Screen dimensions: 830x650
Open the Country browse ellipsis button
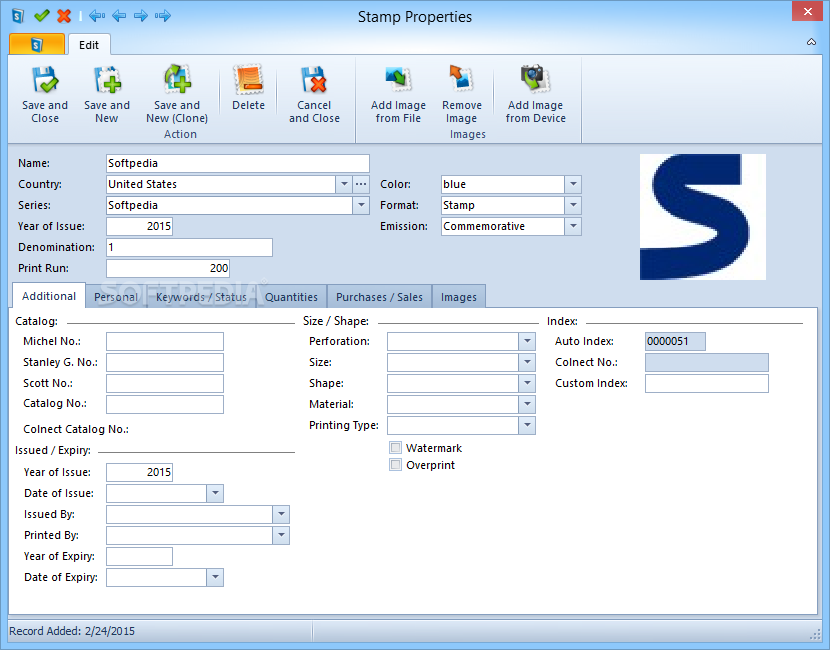pos(361,184)
